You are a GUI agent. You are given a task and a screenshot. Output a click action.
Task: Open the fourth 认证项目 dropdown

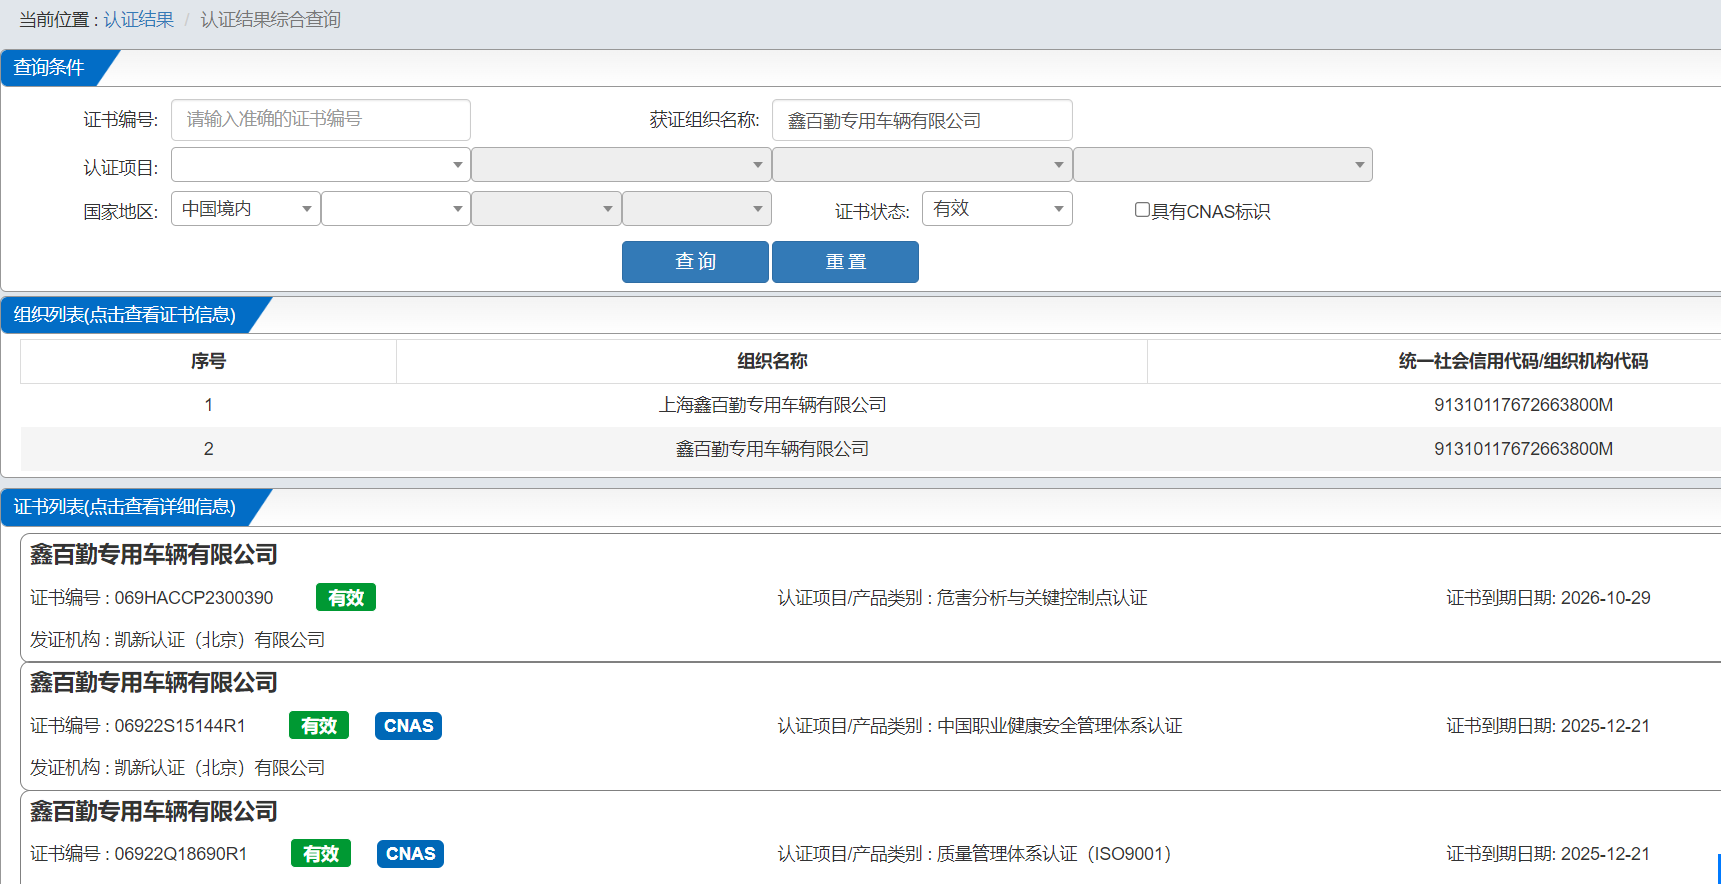(x=1223, y=165)
